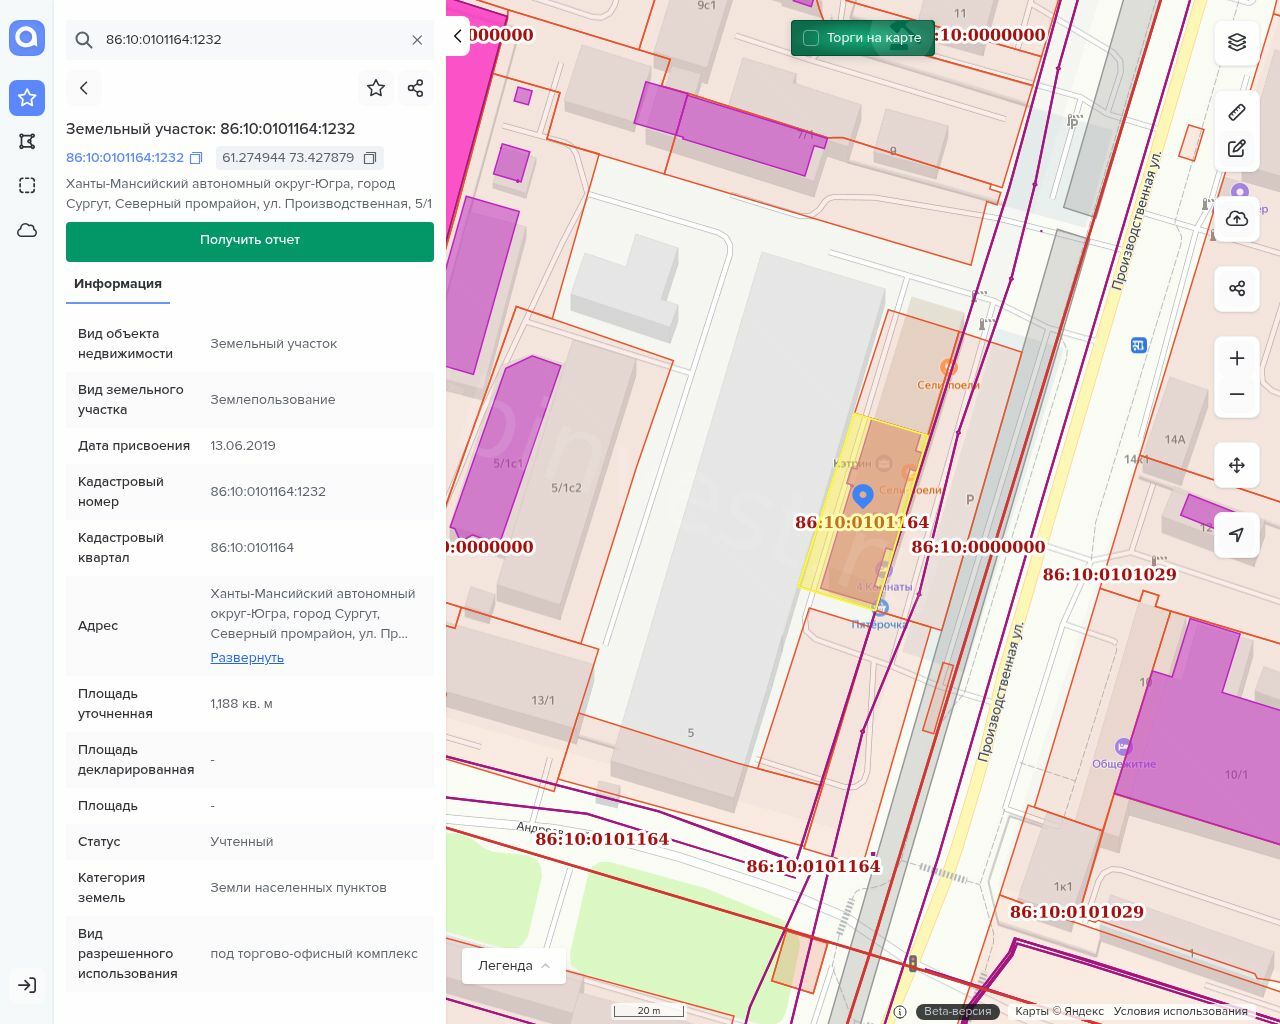Click the cadastral number search field
The height and width of the screenshot is (1024, 1280).
[x=250, y=40]
